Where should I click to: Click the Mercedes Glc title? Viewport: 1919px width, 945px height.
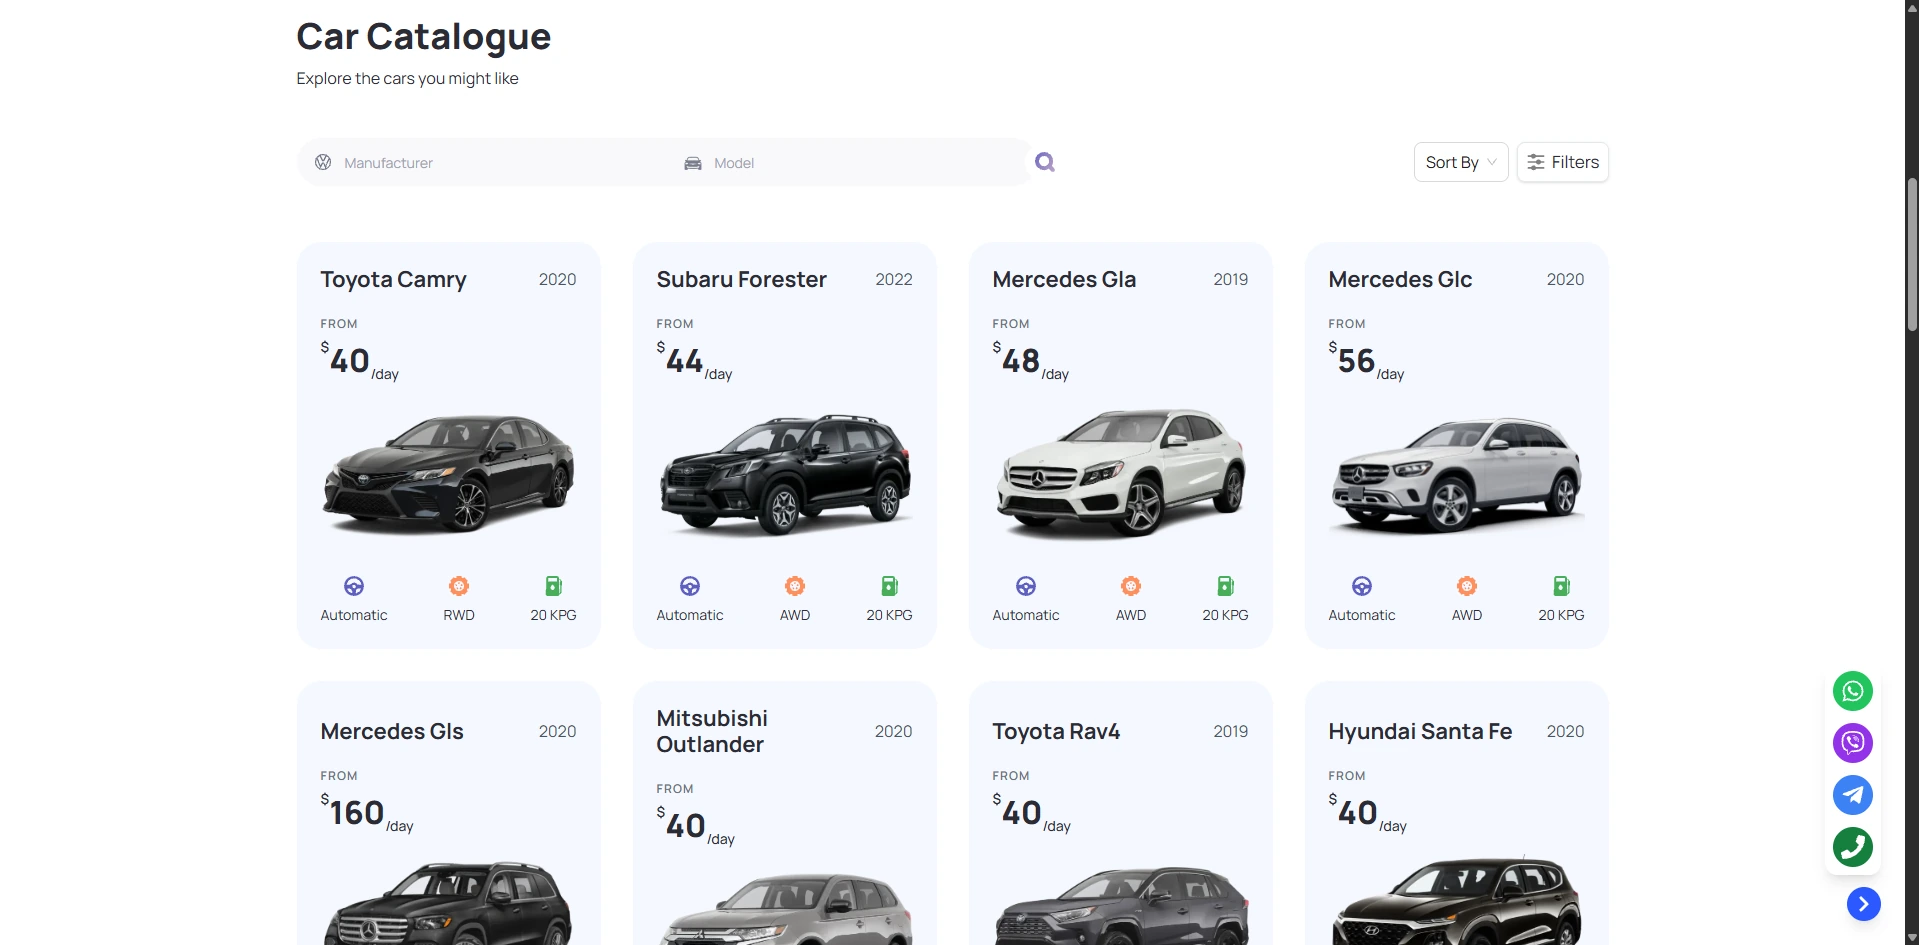(x=1400, y=279)
